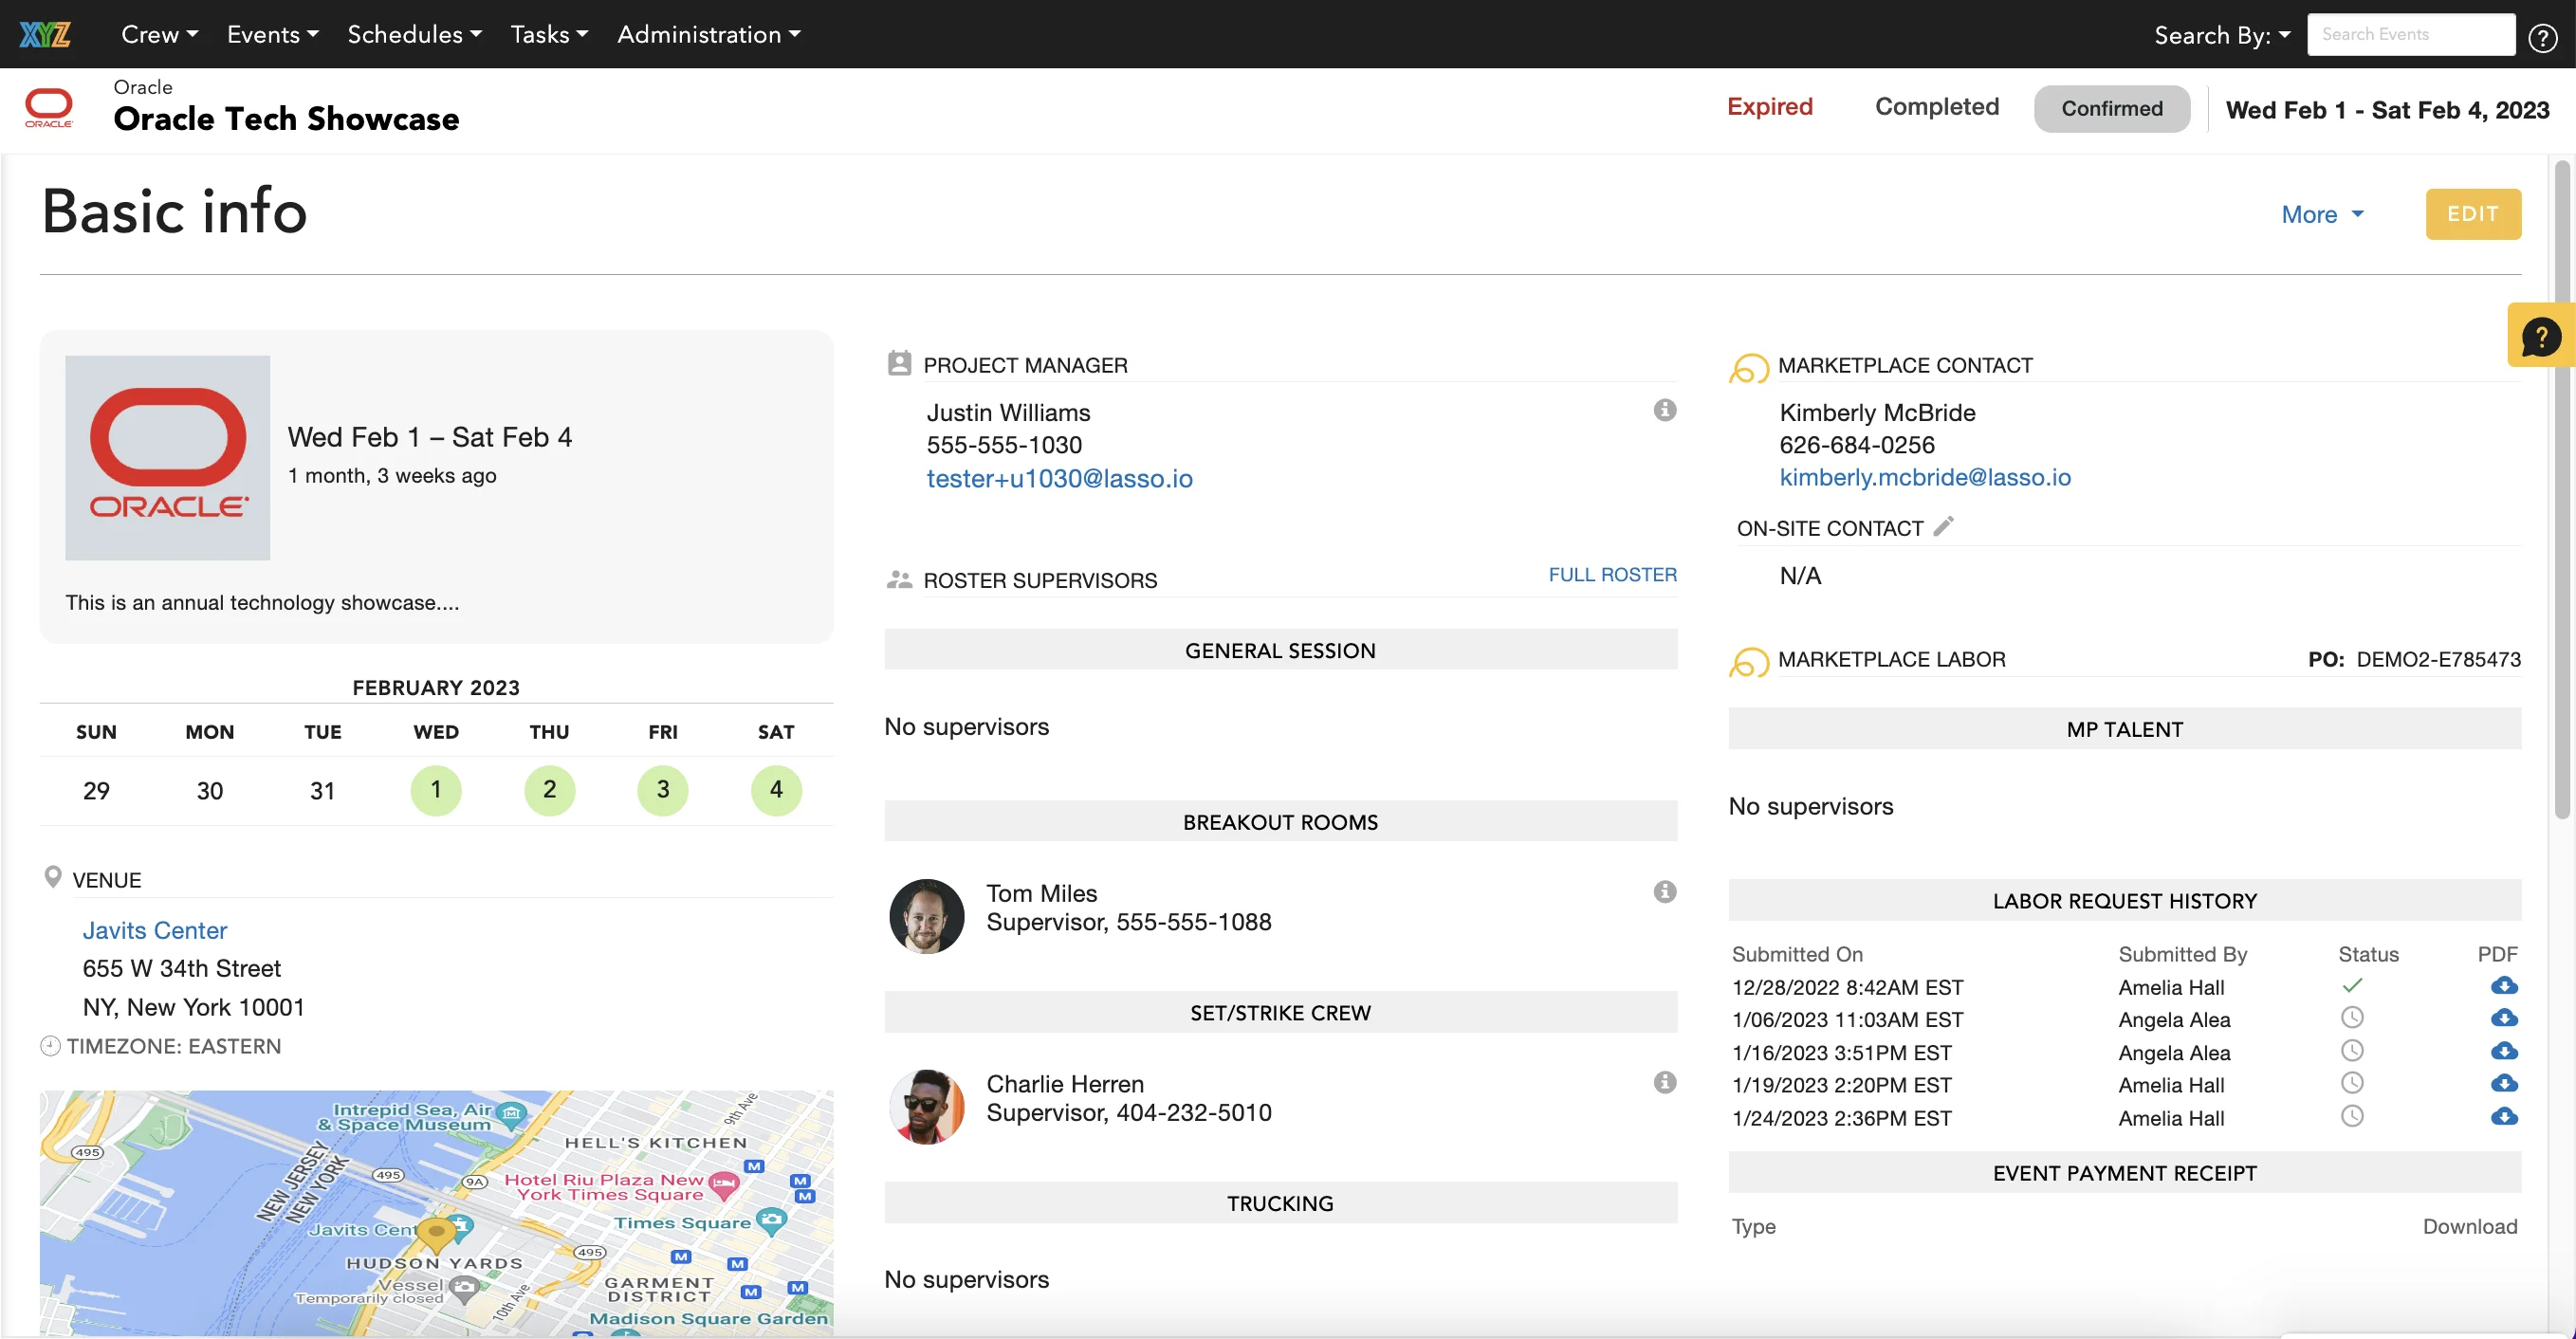
Task: Click pending clock status for 1/16/2023 request
Action: (2352, 1050)
